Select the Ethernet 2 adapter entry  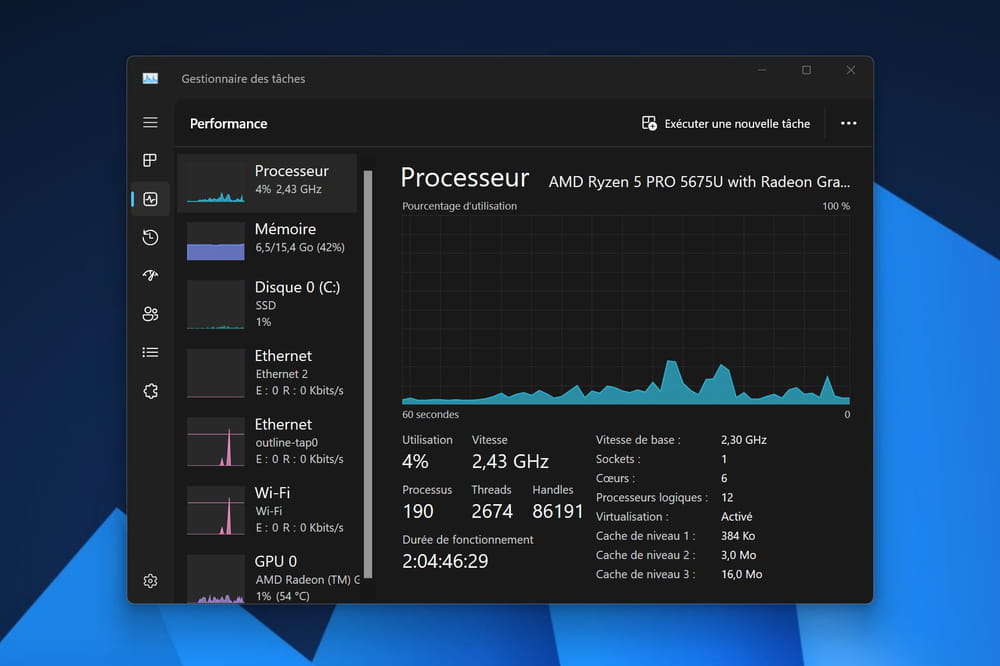pyautogui.click(x=267, y=372)
